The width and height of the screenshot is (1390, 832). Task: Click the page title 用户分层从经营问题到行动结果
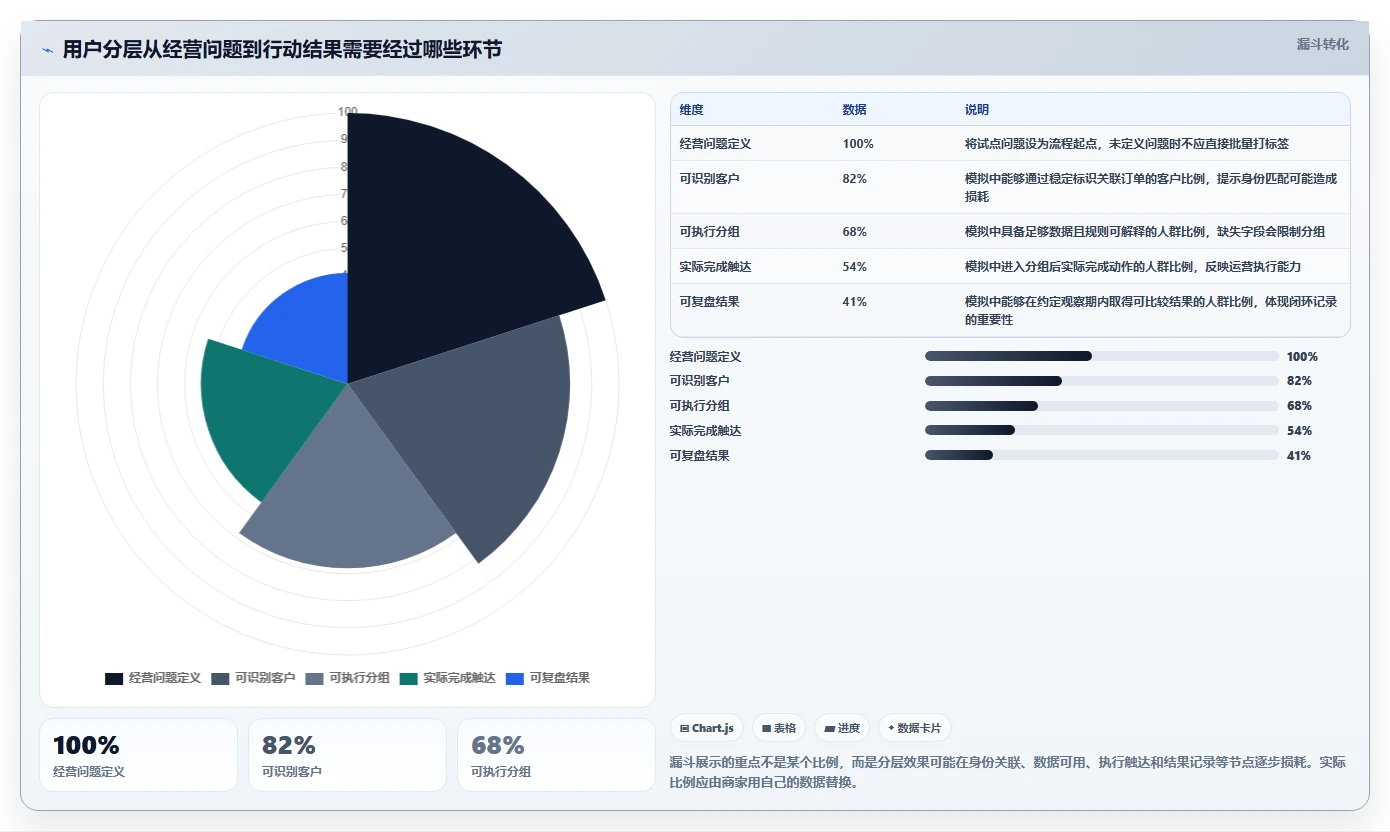[x=282, y=50]
